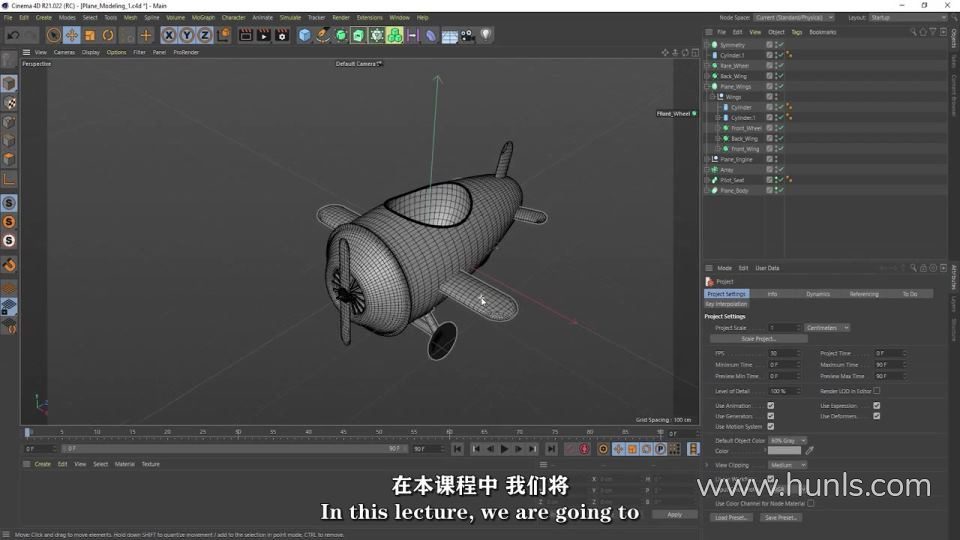The width and height of the screenshot is (960, 540).
Task: Open the Key Interpolation tab
Action: click(726, 304)
